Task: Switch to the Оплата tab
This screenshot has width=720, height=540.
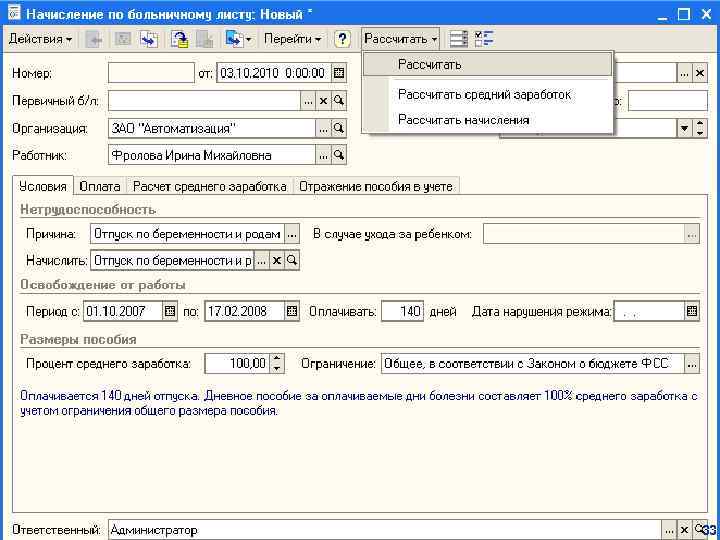Action: click(x=100, y=186)
